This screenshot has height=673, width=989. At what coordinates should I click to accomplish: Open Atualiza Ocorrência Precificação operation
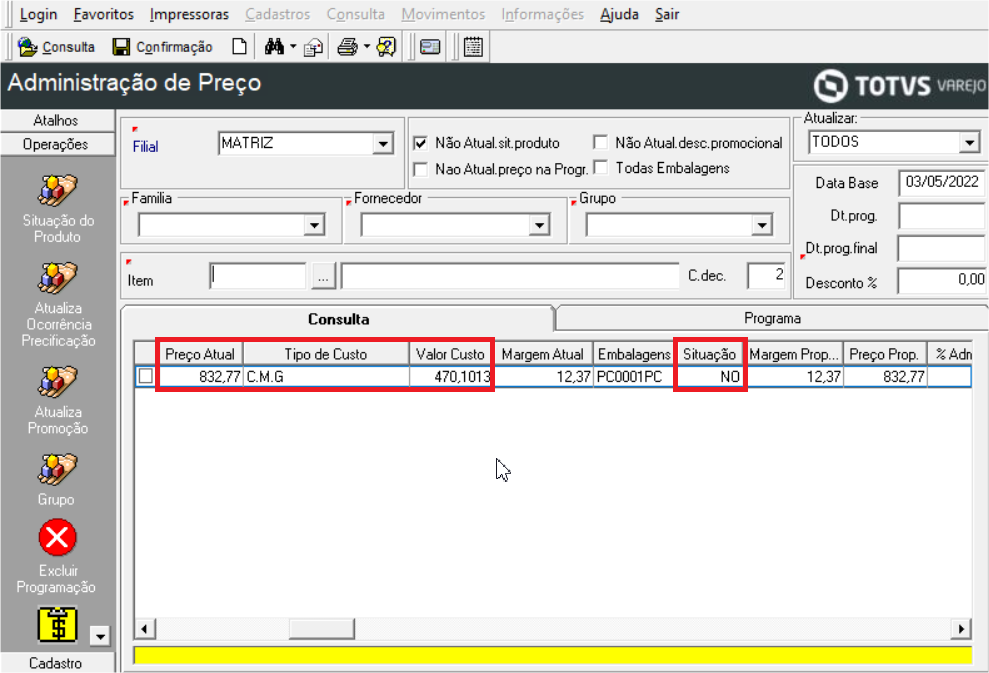(x=57, y=278)
